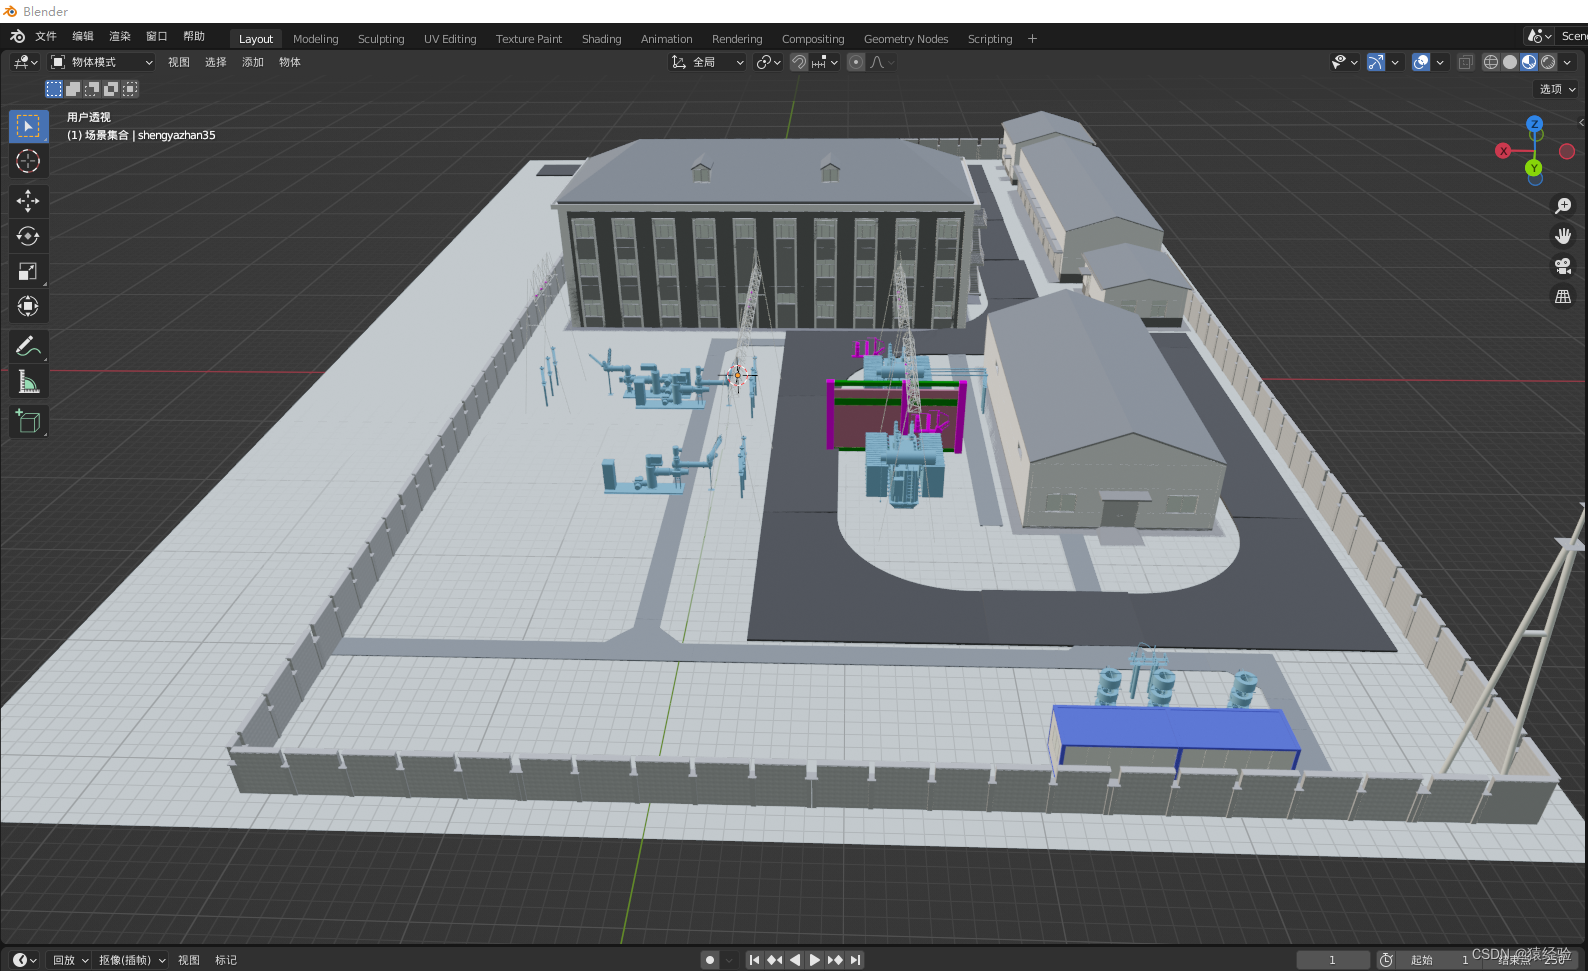
Task: Click the pan view hand icon
Action: [x=1563, y=236]
